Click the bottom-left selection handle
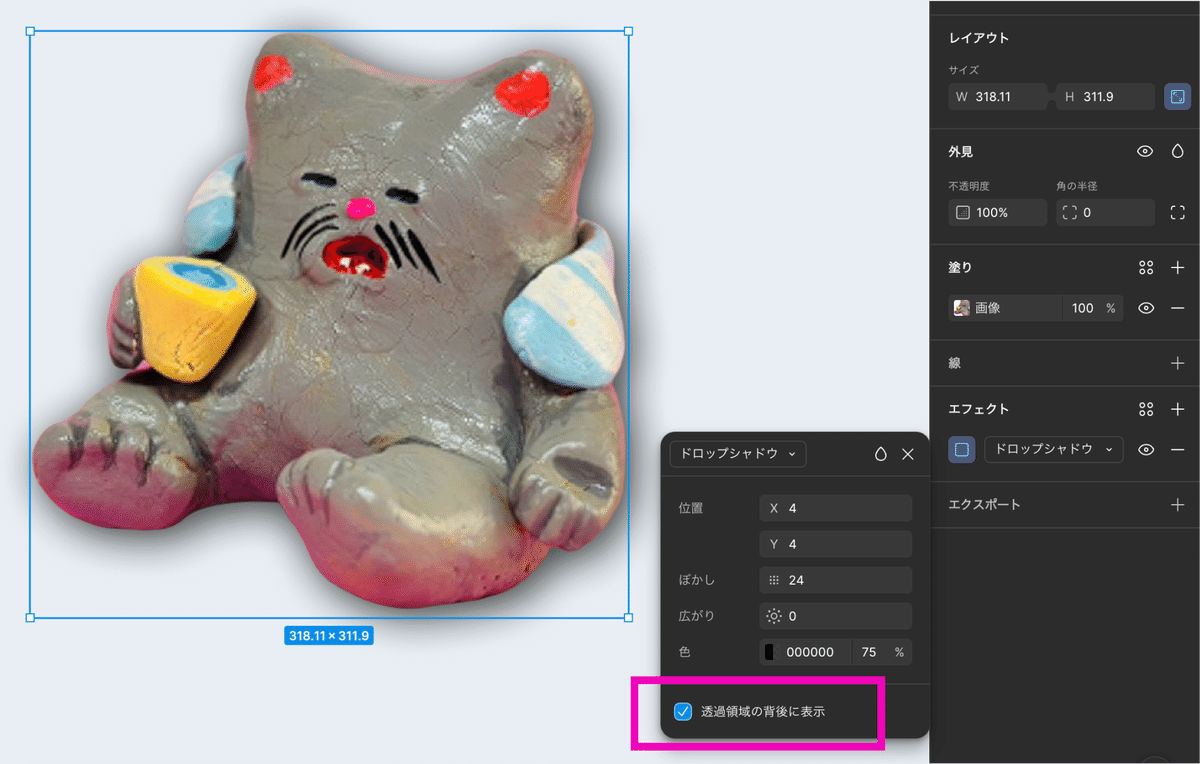The image size is (1200, 764). click(x=30, y=618)
